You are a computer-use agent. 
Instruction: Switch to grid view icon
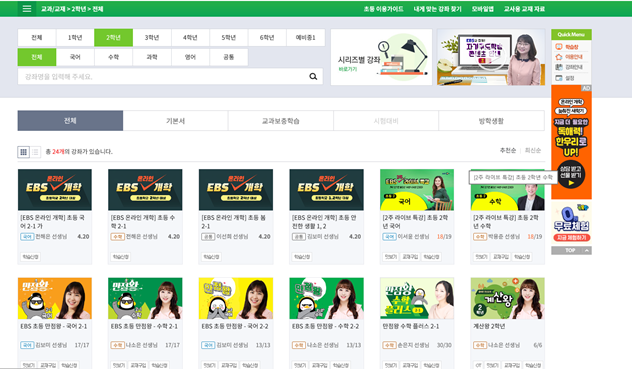coord(23,152)
